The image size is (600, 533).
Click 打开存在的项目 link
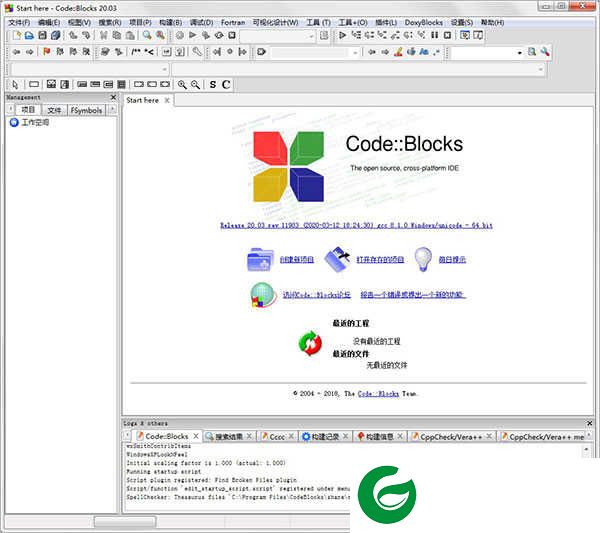pos(380,259)
